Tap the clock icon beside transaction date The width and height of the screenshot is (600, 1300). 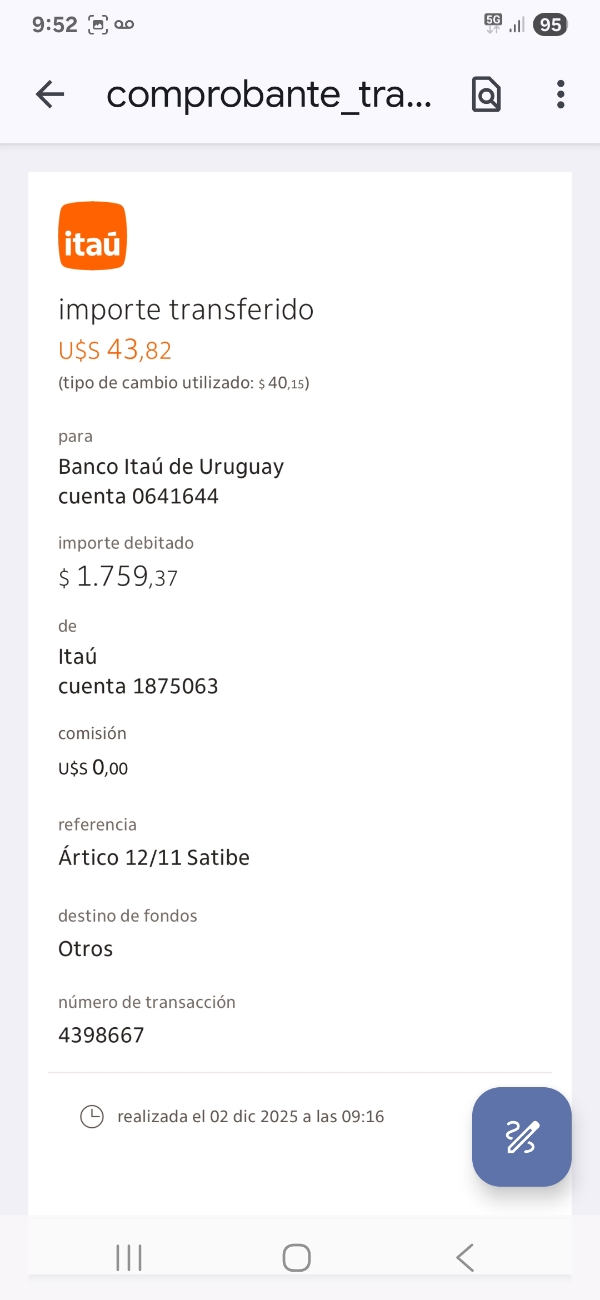(x=91, y=1116)
